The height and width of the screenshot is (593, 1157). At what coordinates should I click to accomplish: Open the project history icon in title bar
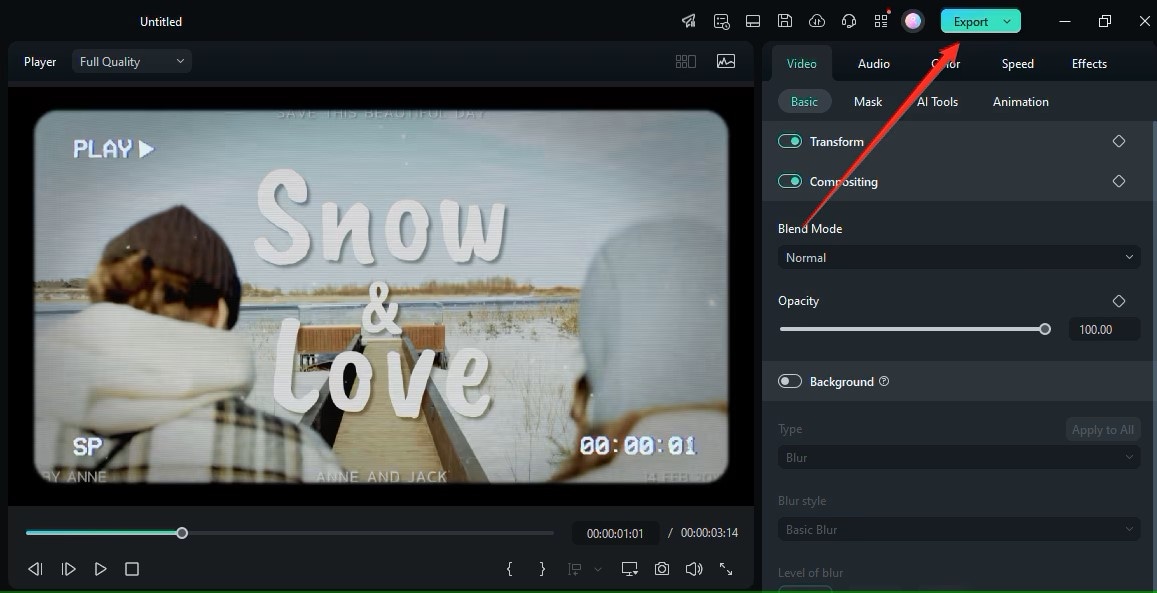click(x=721, y=21)
